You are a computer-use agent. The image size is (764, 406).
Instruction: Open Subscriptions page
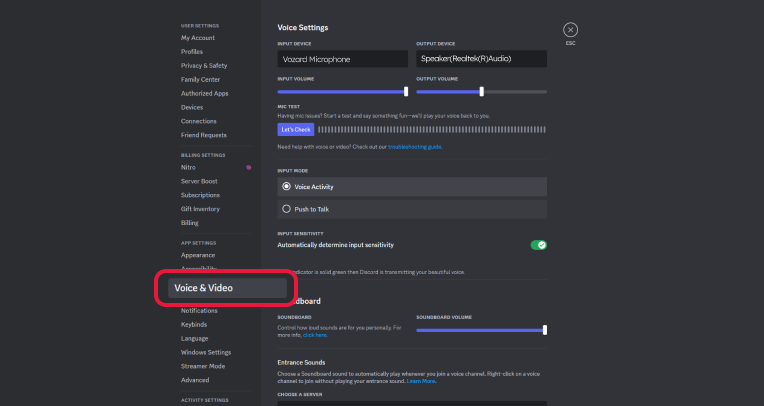(200, 195)
